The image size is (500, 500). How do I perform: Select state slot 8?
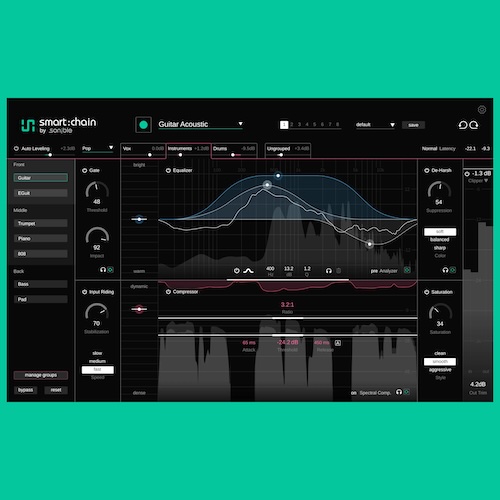[337, 125]
